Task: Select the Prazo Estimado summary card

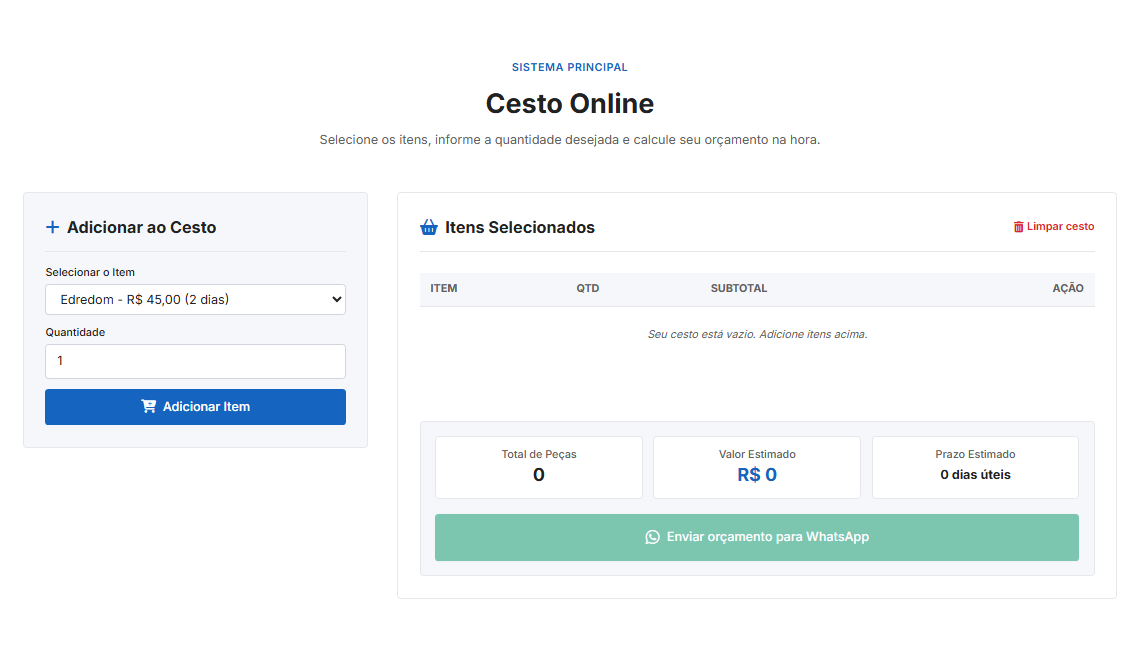Action: 975,468
